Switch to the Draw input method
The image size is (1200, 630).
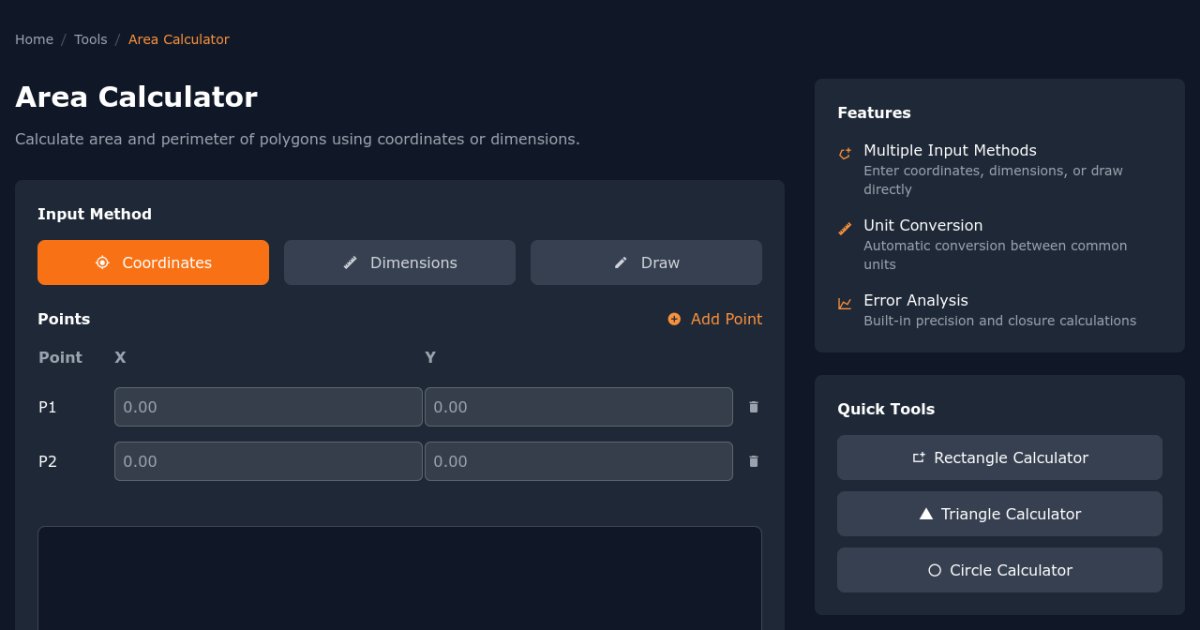tap(646, 262)
